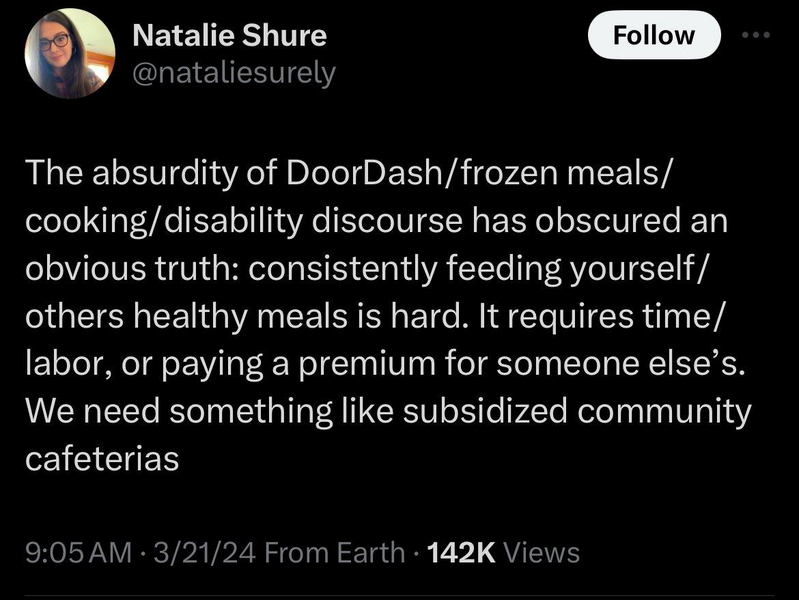Image resolution: width=799 pixels, height=600 pixels.
Task: Click the word cafeterias in the tweet
Action: [102, 458]
